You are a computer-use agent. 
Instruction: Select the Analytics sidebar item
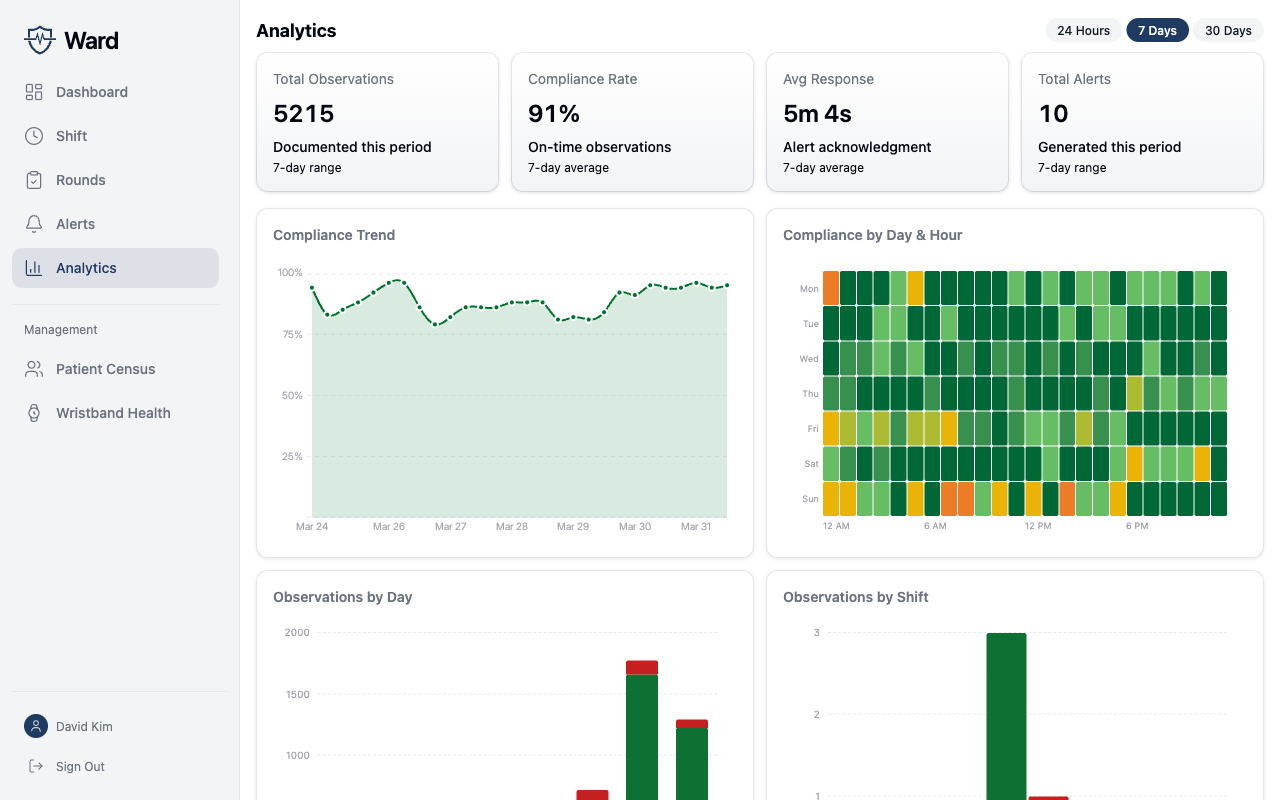click(x=115, y=268)
